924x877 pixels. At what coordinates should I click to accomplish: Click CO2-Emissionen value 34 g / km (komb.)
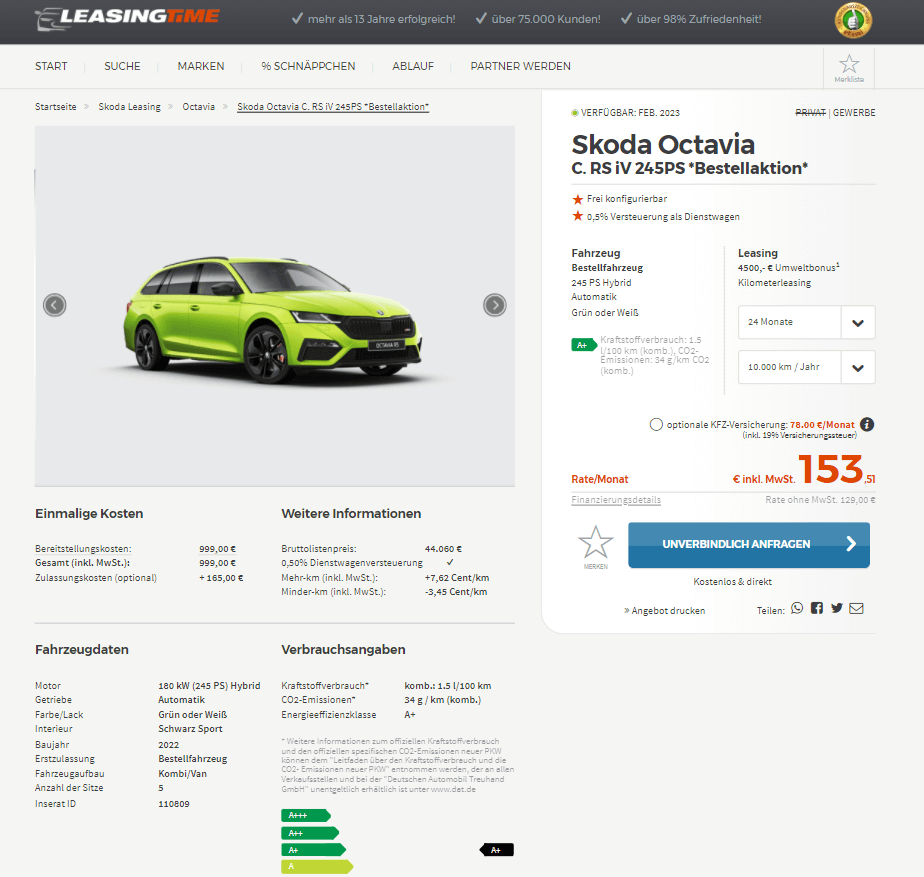443,700
